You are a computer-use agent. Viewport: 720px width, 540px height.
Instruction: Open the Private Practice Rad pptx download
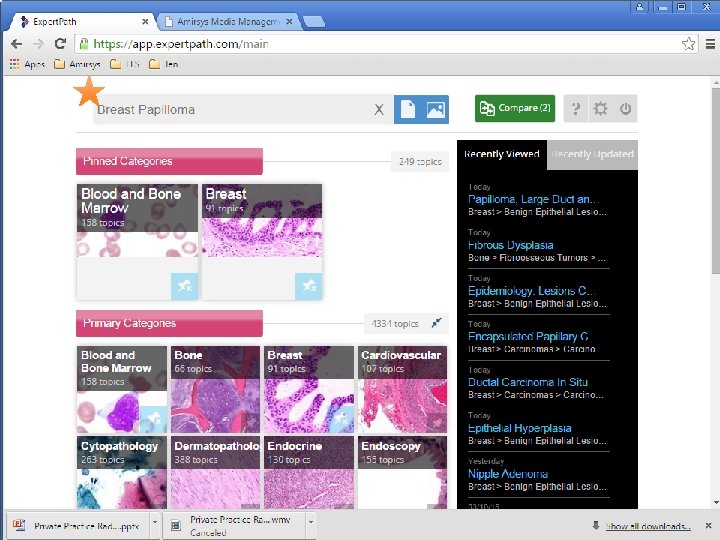point(78,526)
